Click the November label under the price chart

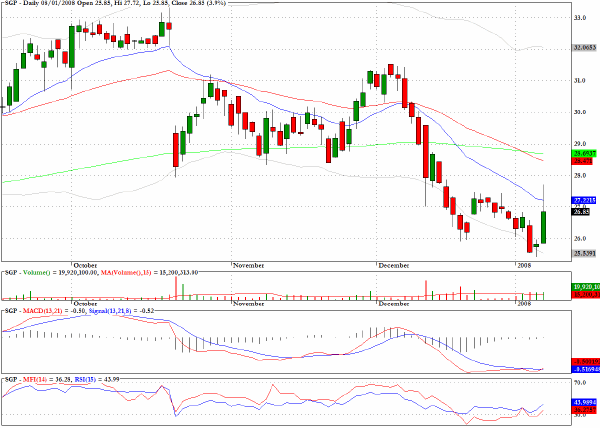(248, 265)
